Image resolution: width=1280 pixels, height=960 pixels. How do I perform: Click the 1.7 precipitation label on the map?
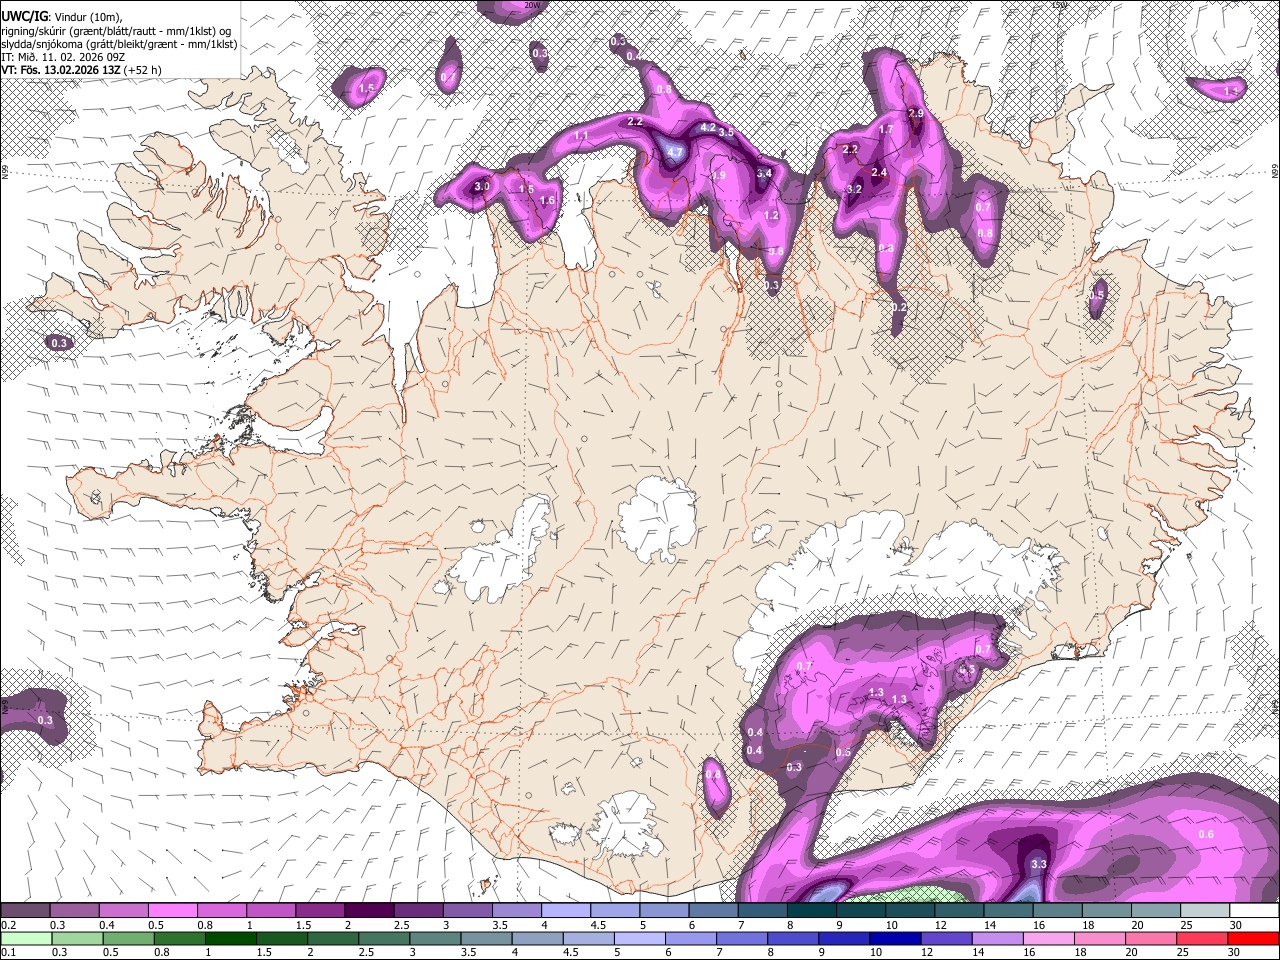click(886, 130)
